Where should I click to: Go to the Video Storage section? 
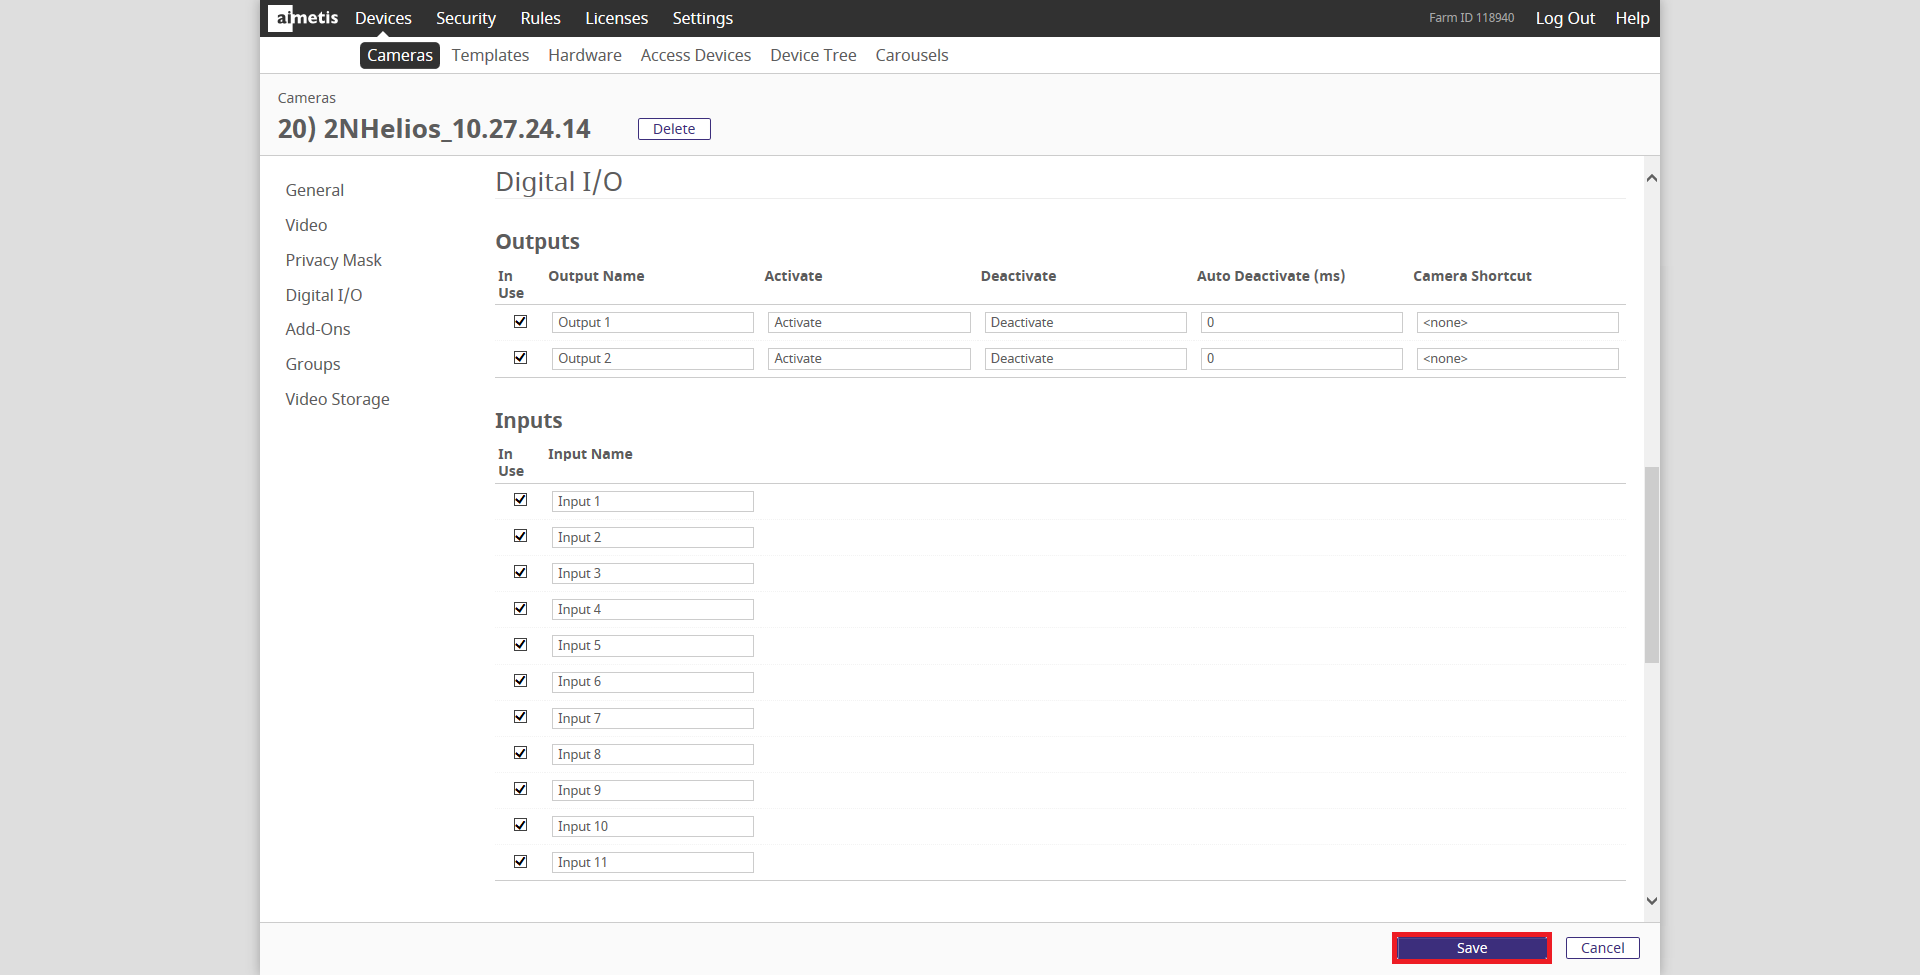[337, 399]
